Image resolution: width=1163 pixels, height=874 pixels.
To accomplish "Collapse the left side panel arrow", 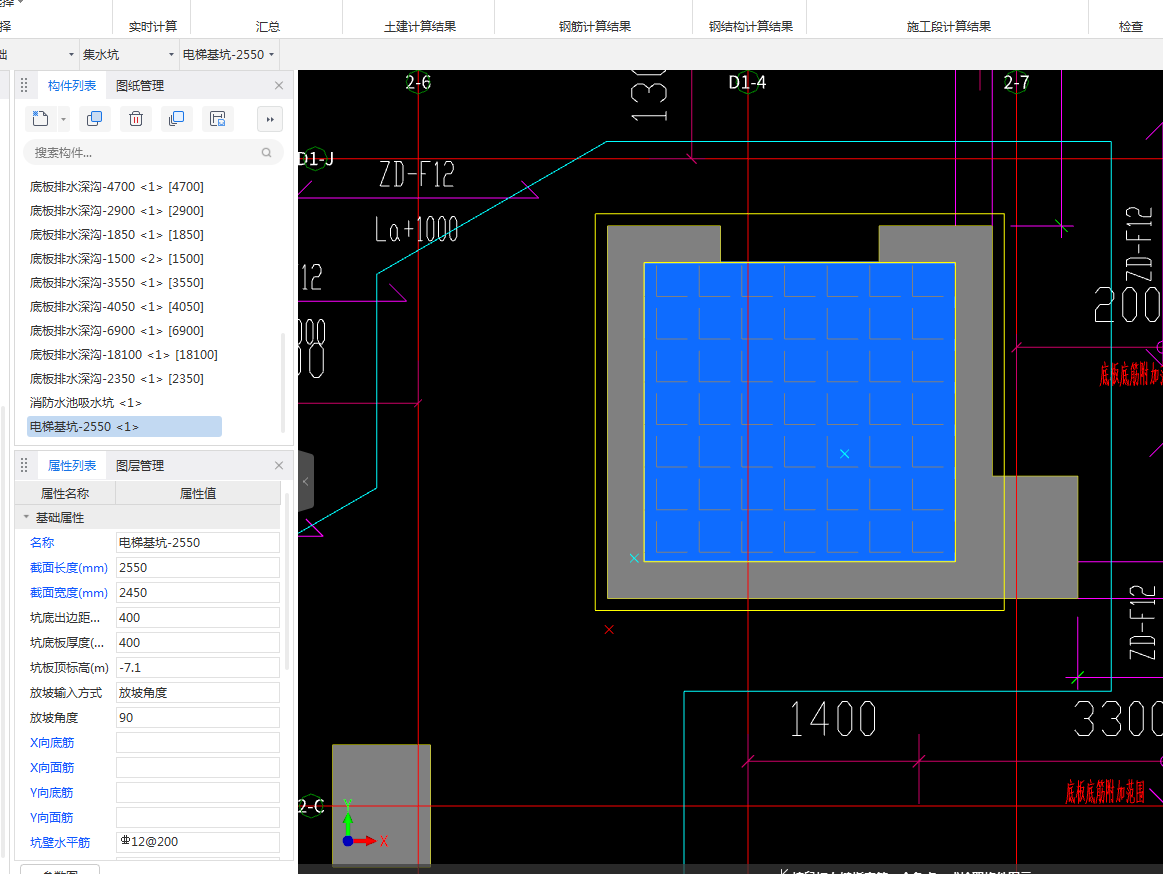I will 306,482.
